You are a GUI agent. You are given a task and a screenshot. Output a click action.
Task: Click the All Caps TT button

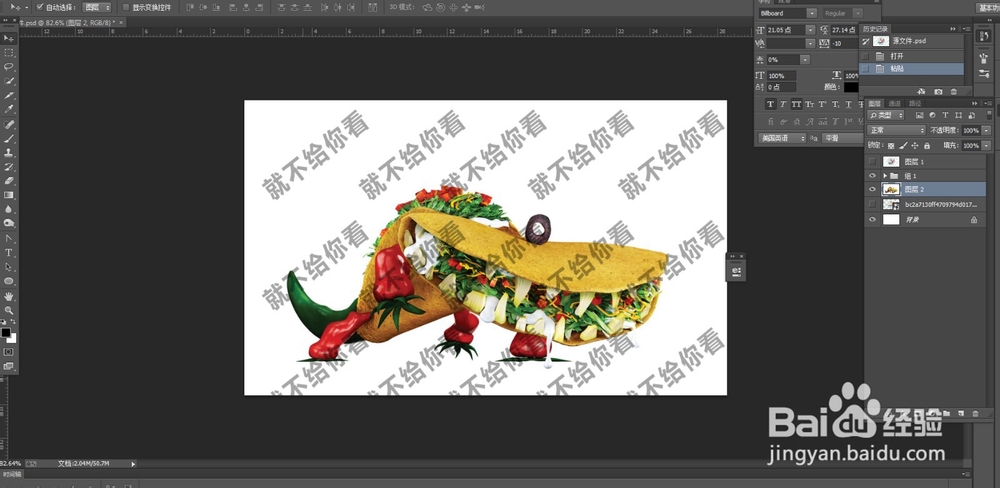tap(797, 105)
